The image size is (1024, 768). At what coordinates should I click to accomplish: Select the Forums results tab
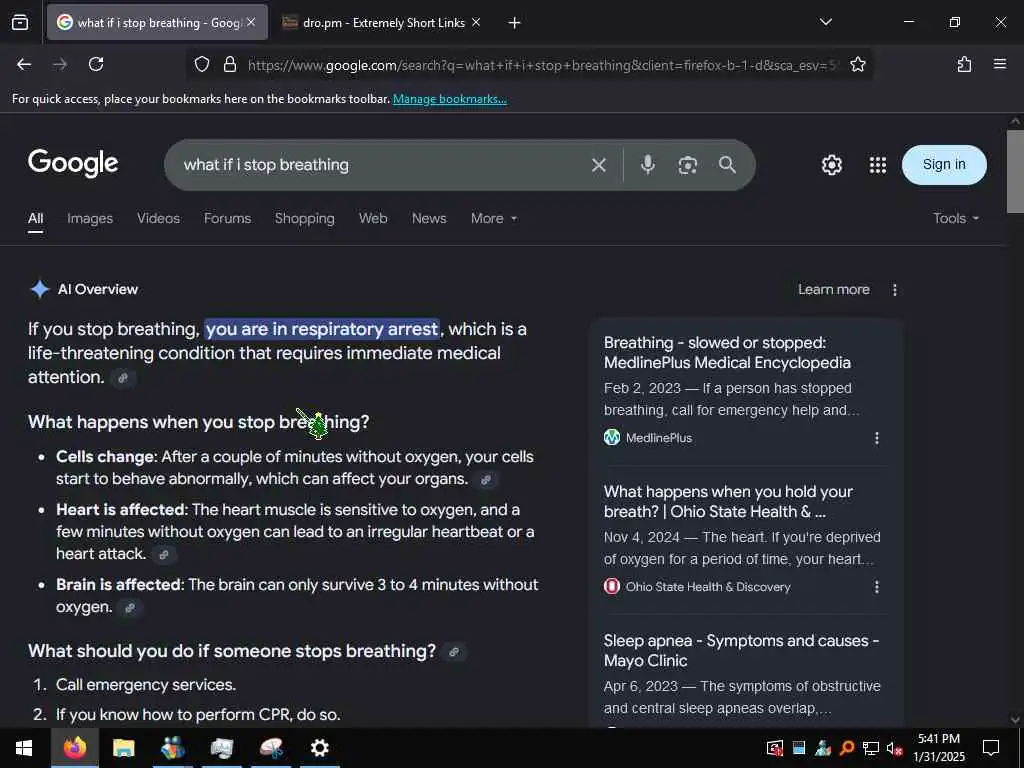tap(227, 218)
